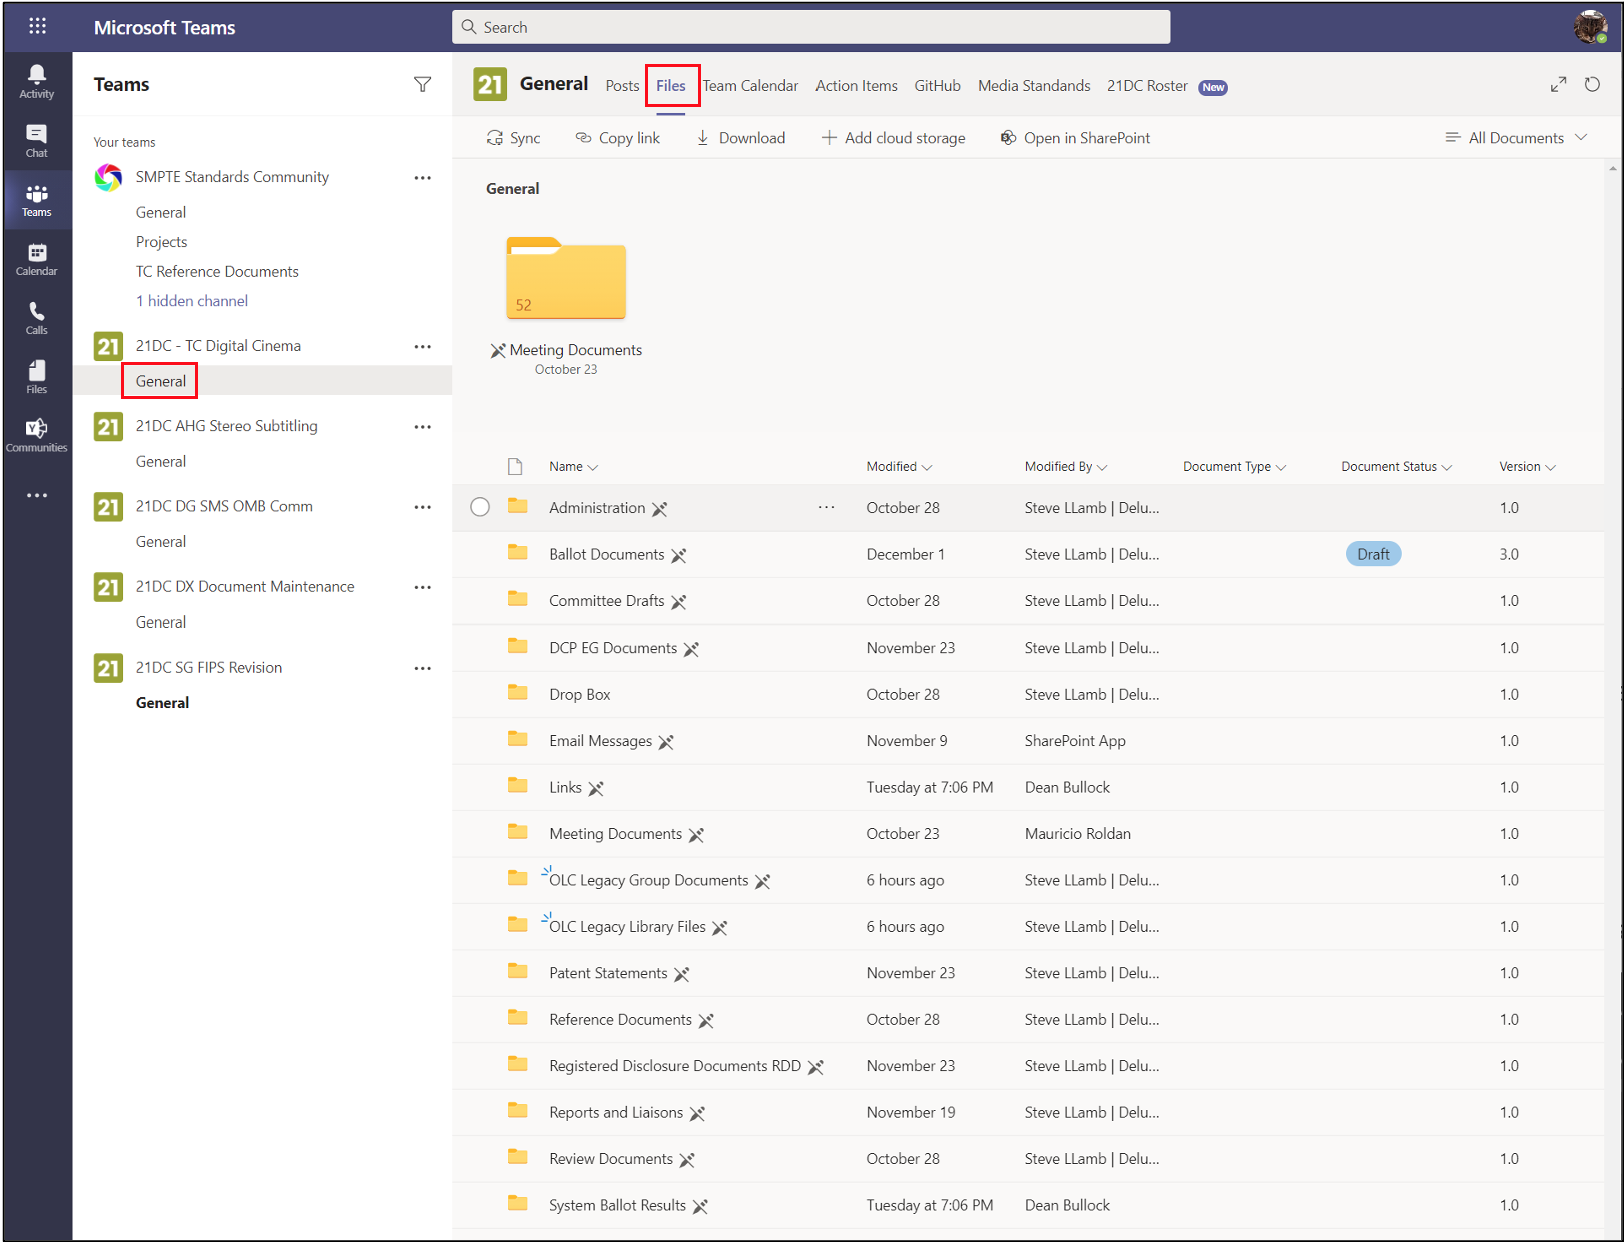
Task: Open the All Documents view dropdown
Action: 1516,138
